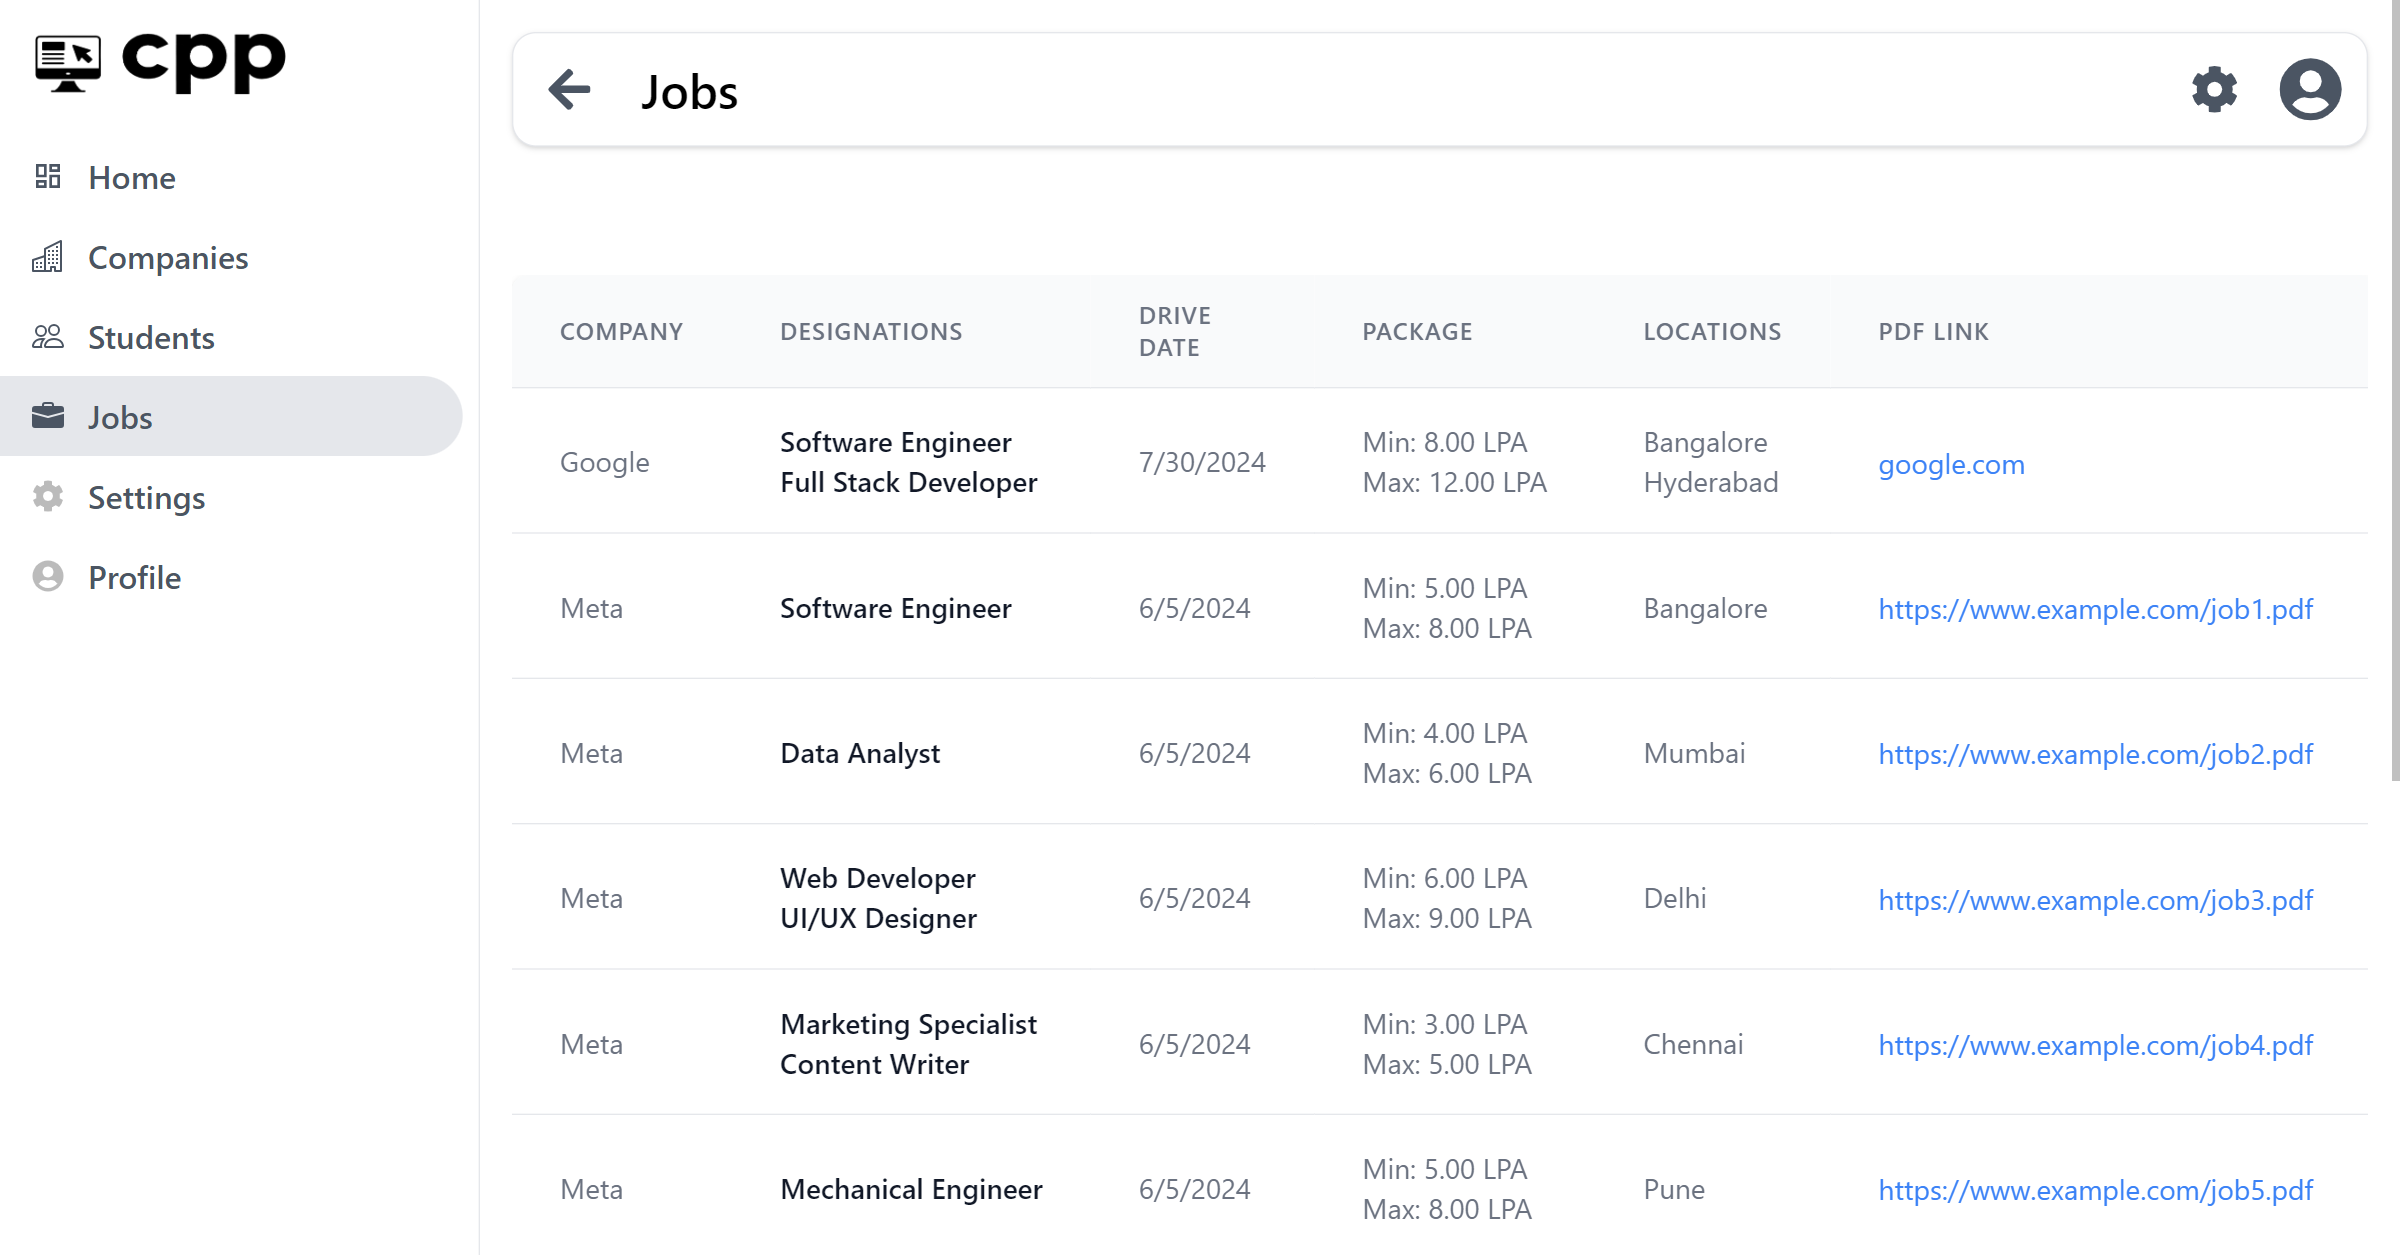Click the Jobs briefcase icon
Image resolution: width=2400 pixels, height=1255 pixels.
point(48,416)
